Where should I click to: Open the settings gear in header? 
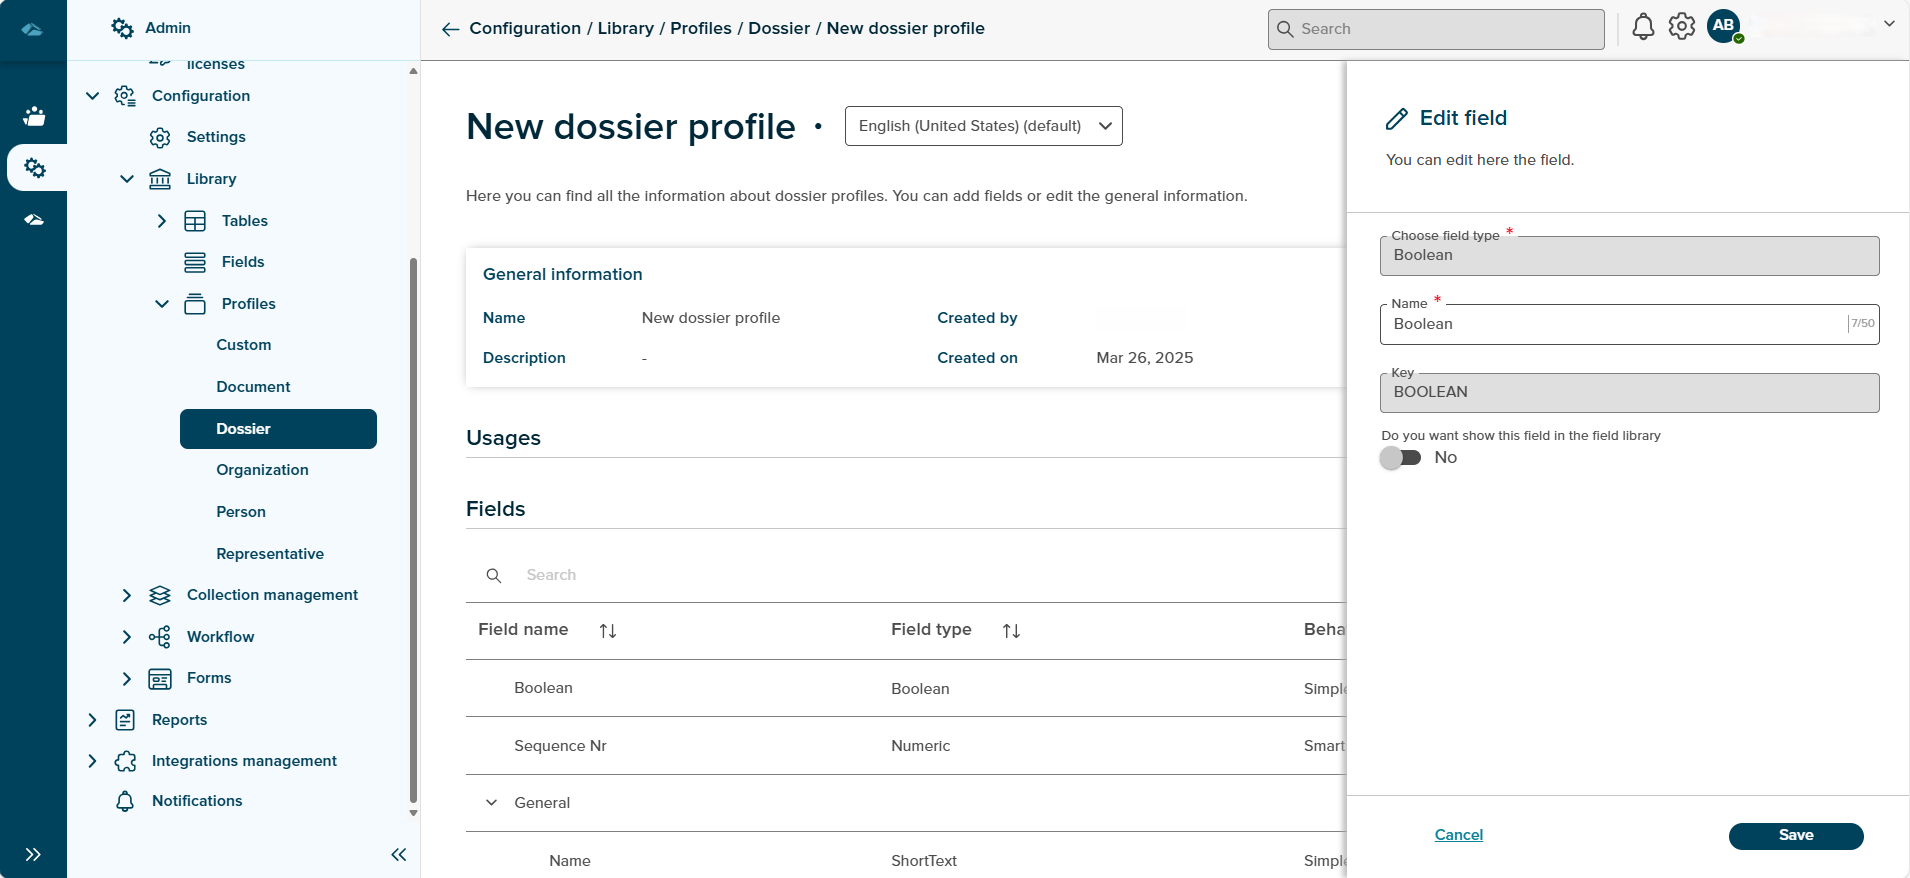coord(1682,27)
